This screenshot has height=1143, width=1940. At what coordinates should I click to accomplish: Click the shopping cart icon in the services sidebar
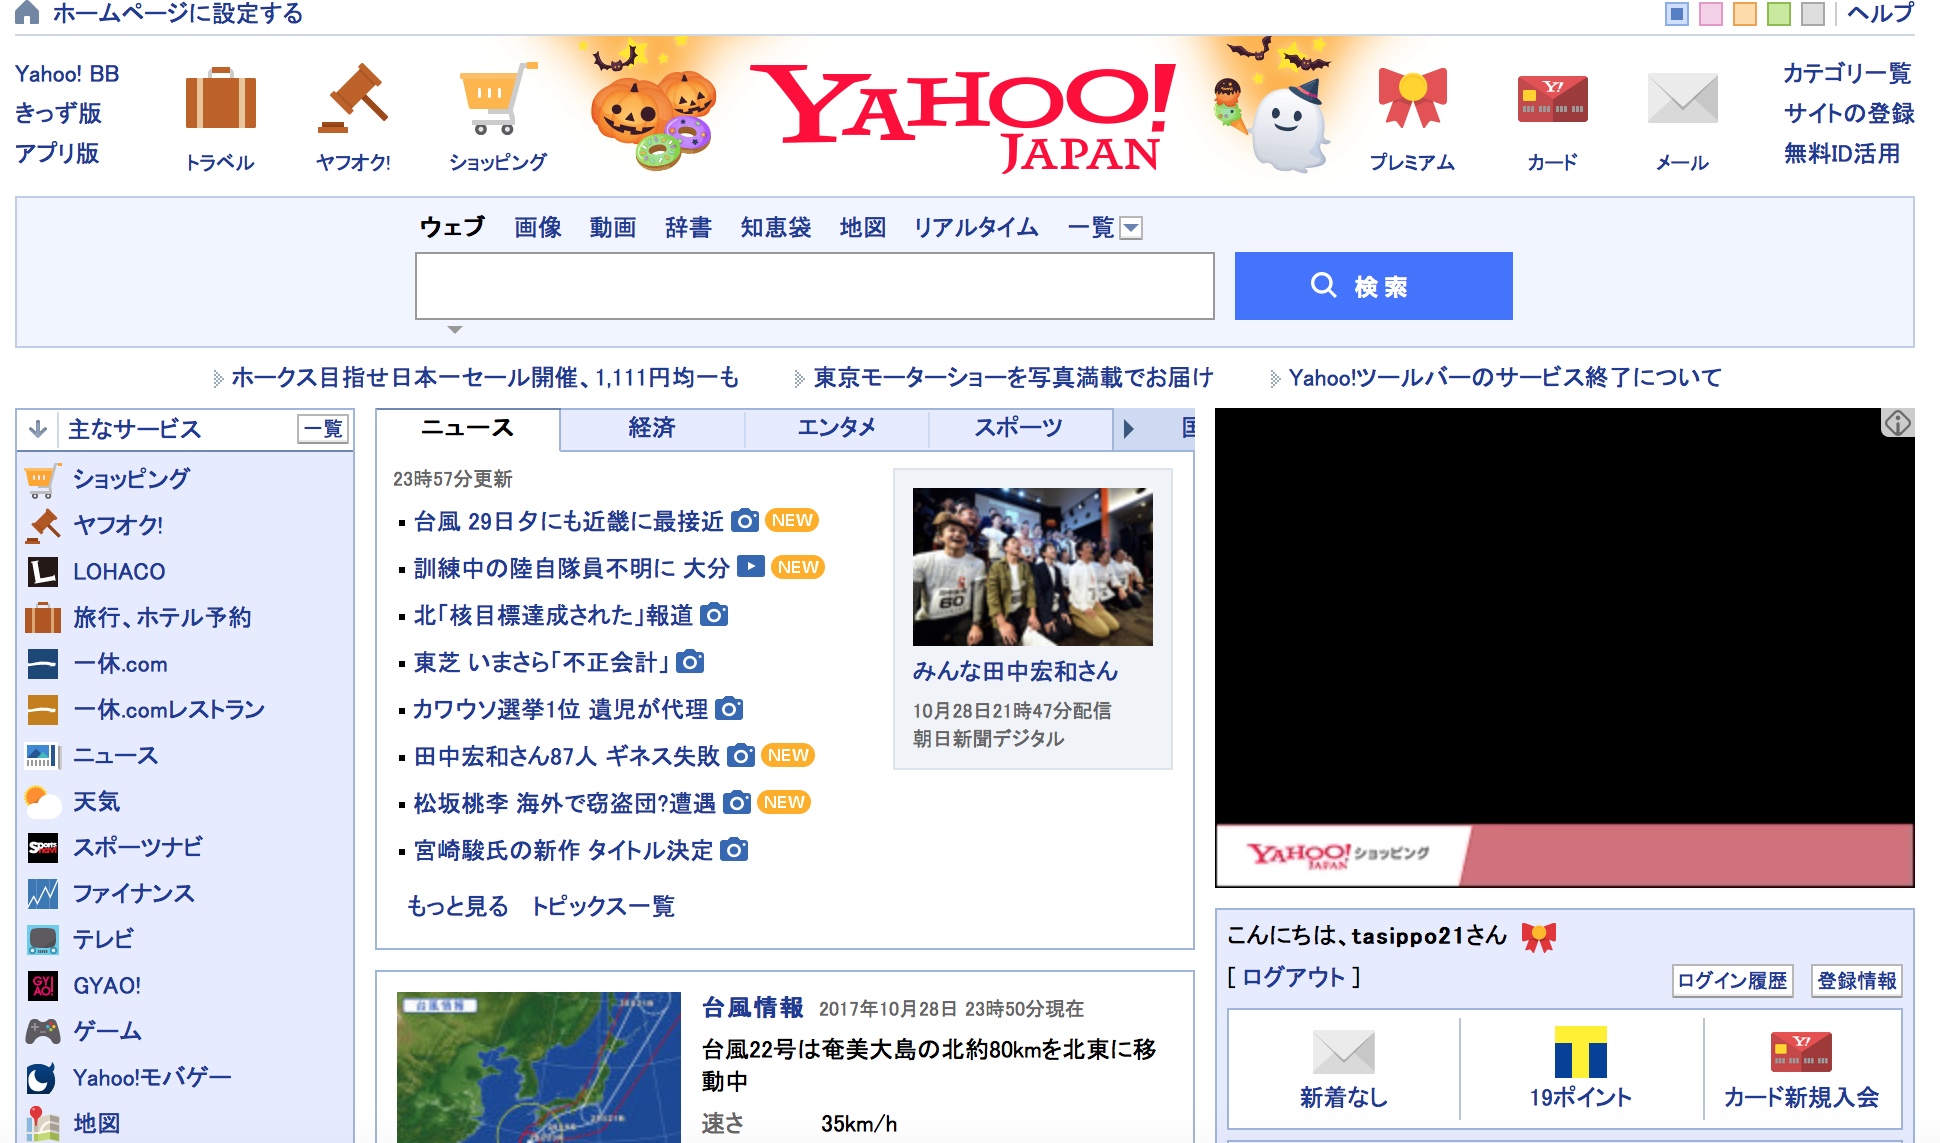(43, 479)
